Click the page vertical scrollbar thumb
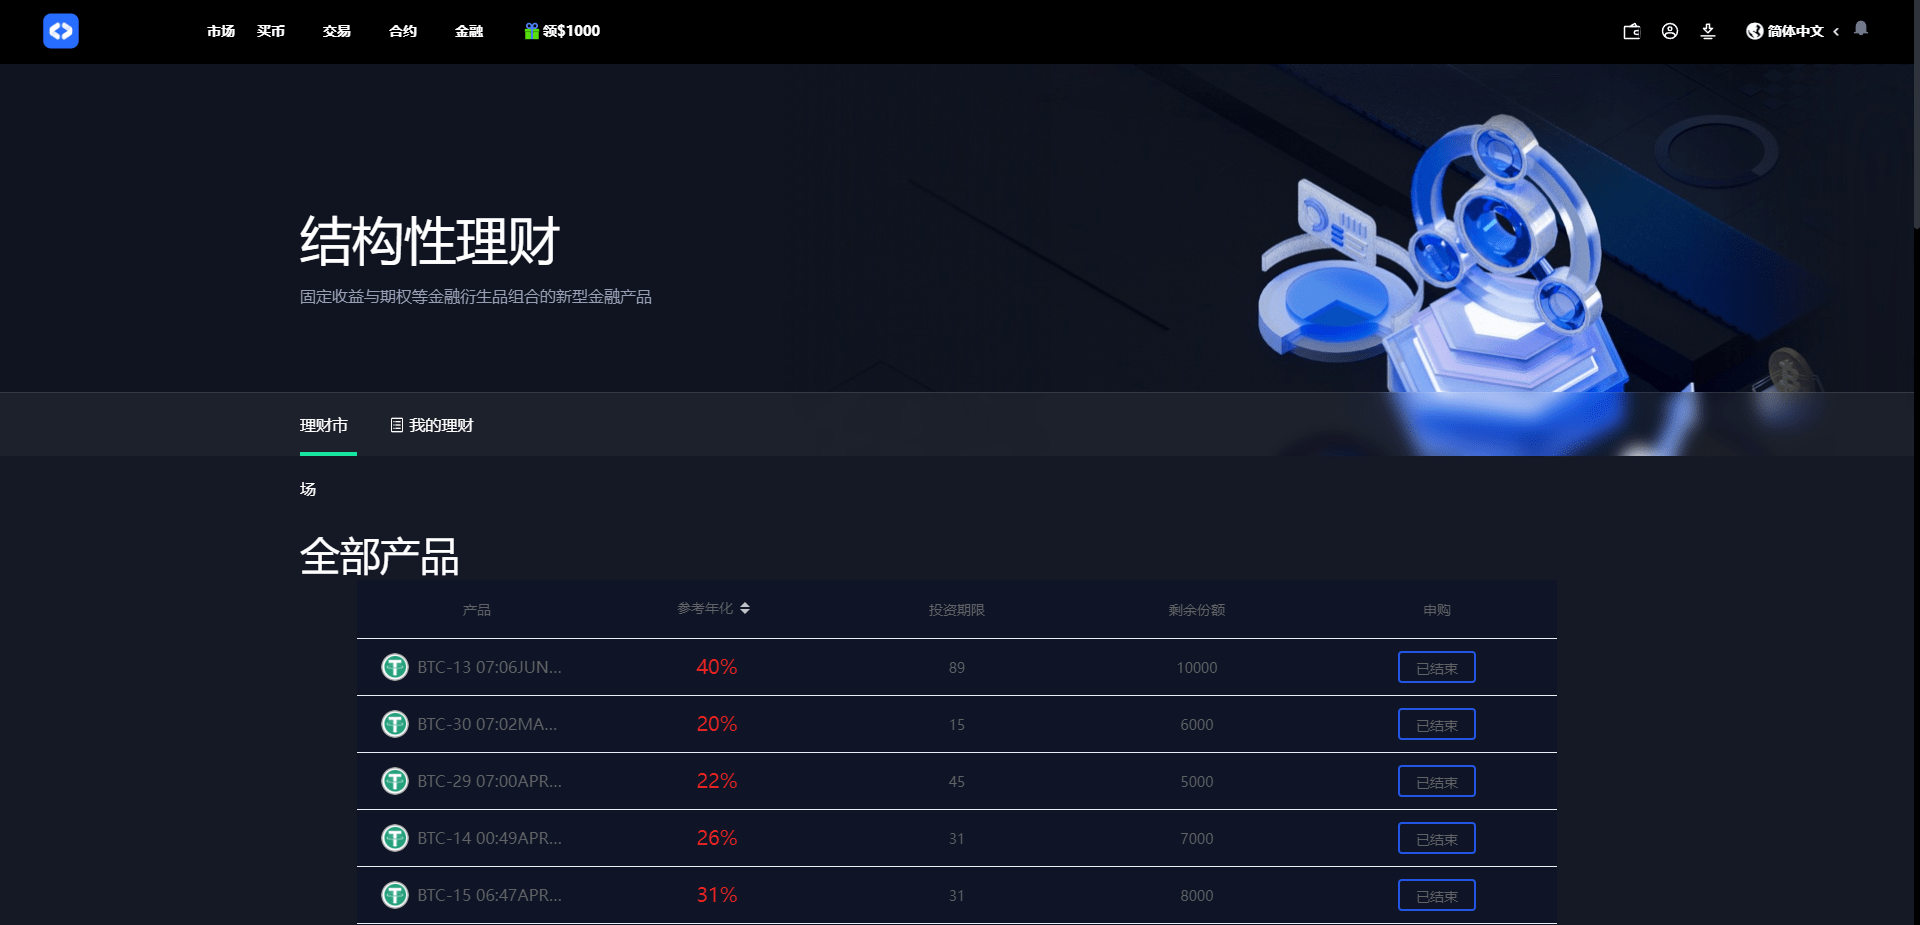This screenshot has width=1920, height=925. 1916,115
